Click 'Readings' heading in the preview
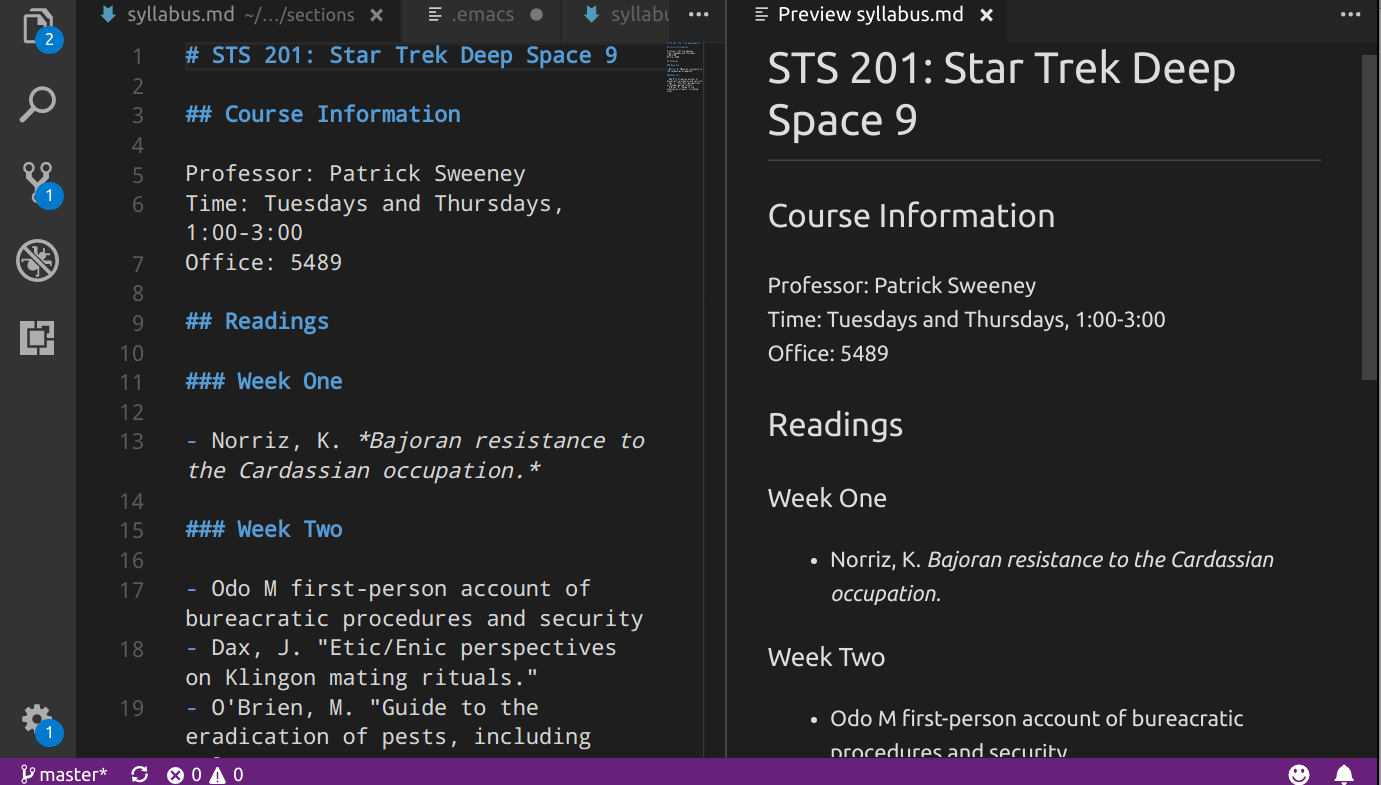Viewport: 1381px width, 785px height. click(835, 425)
